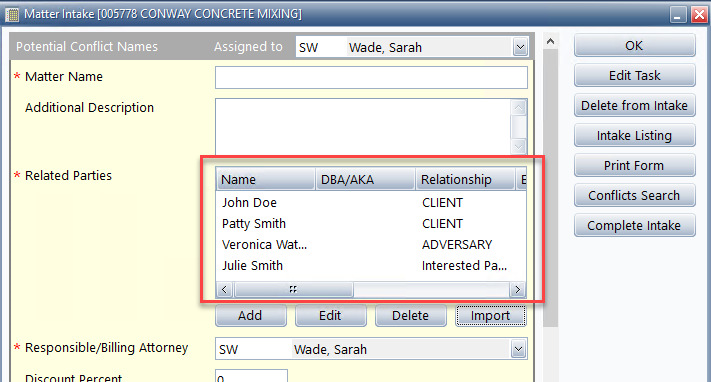Click the Conflicts Search button
The image size is (711, 382).
pyautogui.click(x=634, y=196)
